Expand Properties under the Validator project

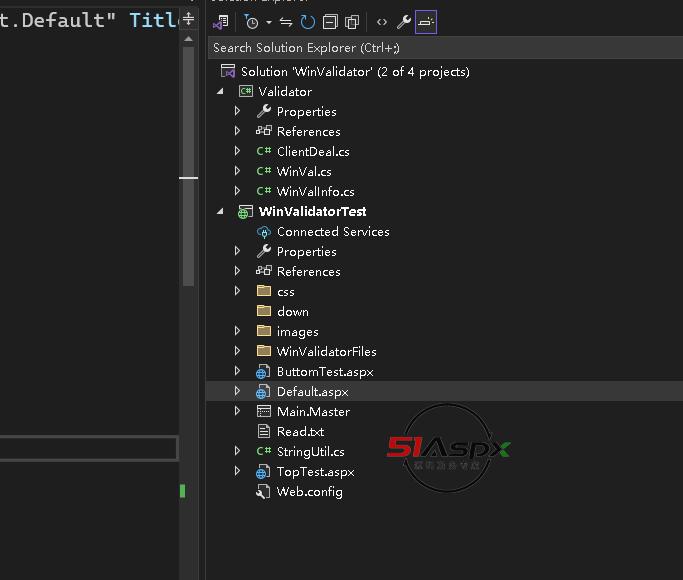point(237,111)
